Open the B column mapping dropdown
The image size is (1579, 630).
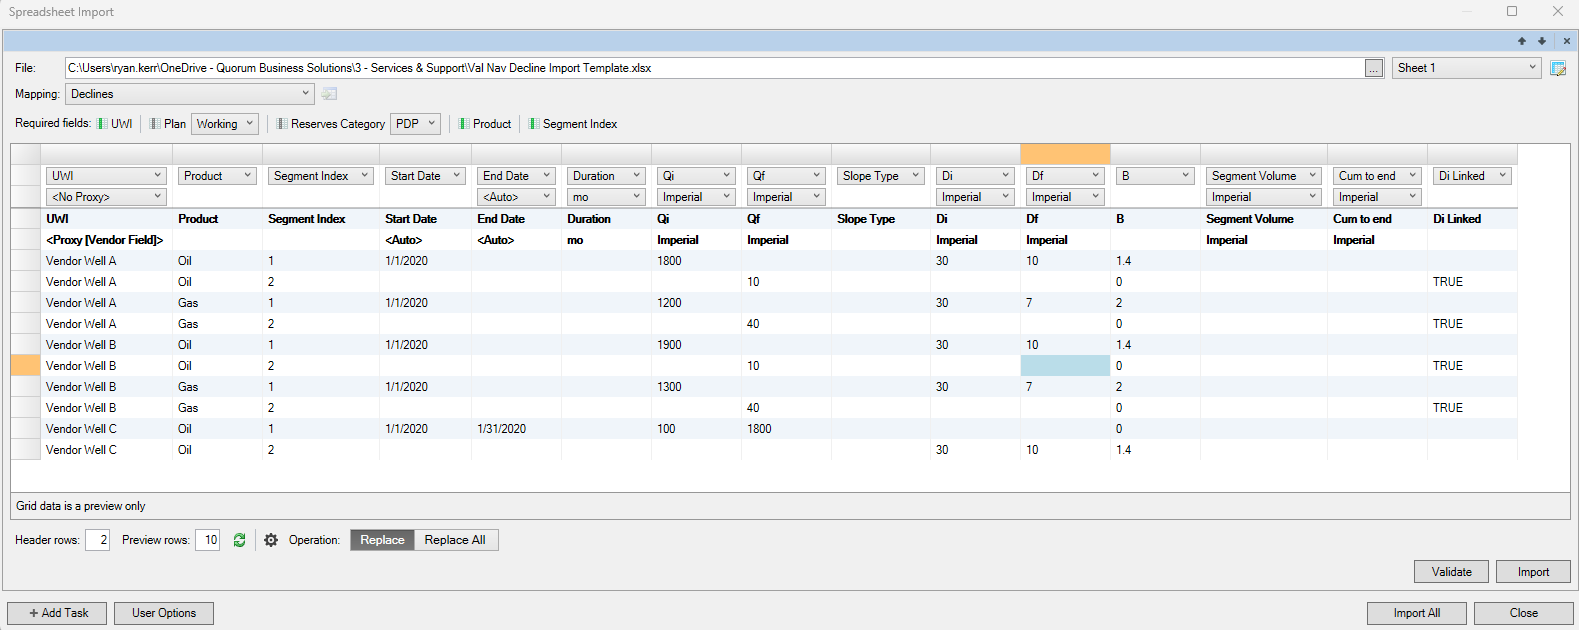click(x=1155, y=176)
